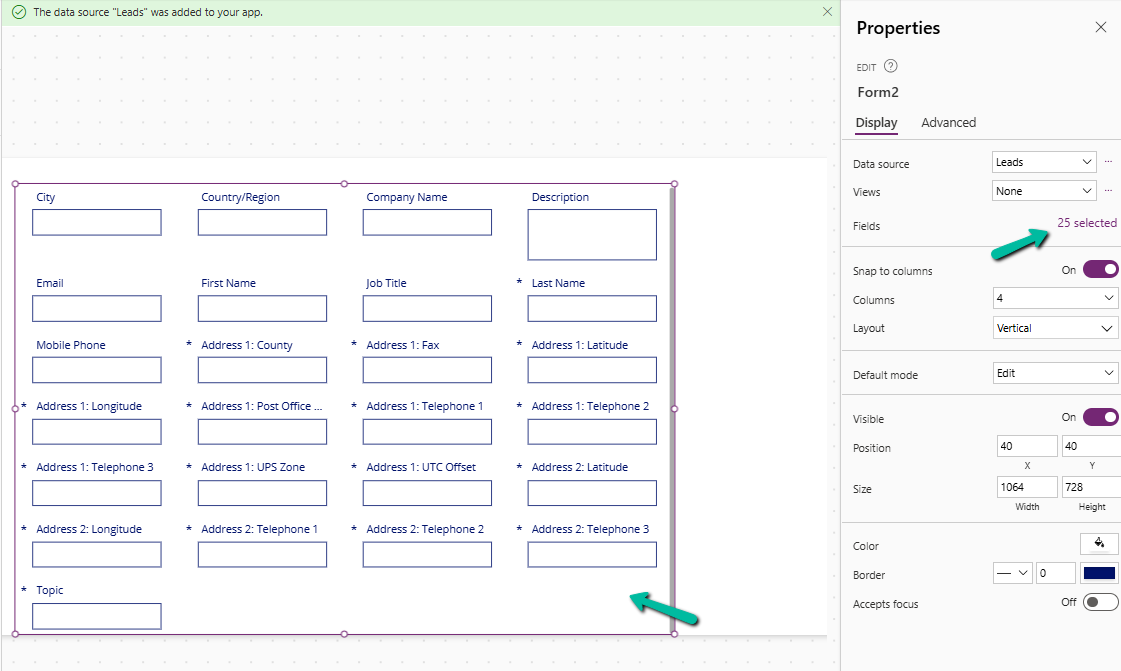Open the Layout Vertical dropdown
1121x671 pixels.
tap(1055, 328)
